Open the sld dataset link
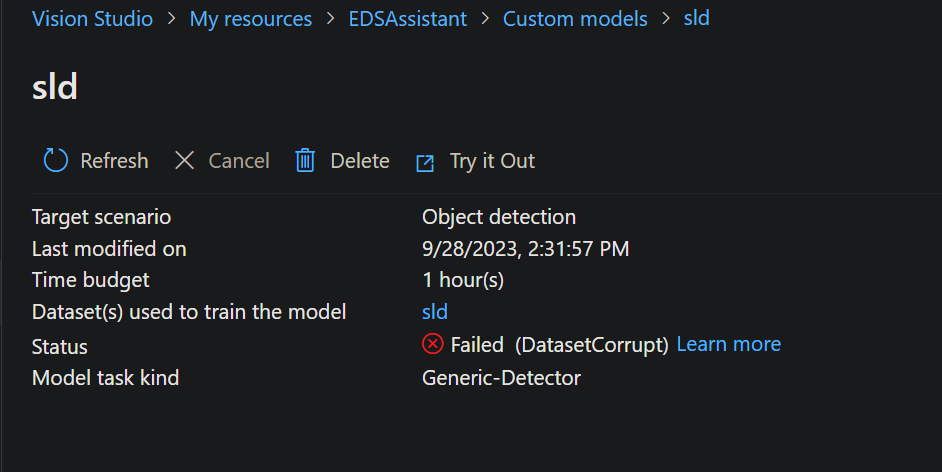942x472 pixels. [x=435, y=312]
